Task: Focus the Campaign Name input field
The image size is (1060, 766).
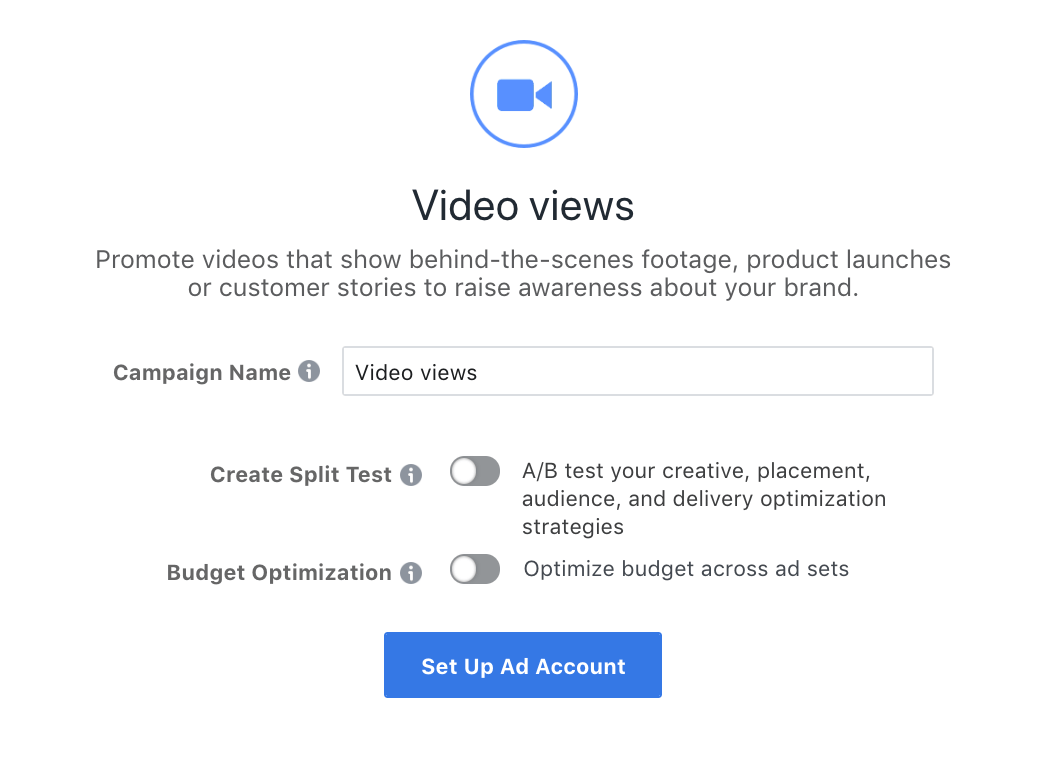Action: [637, 372]
